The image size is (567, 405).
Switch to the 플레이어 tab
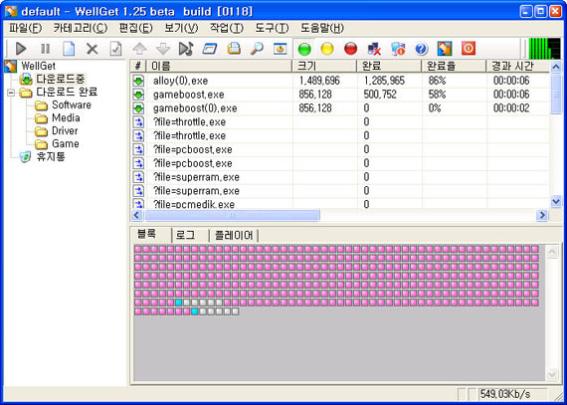pyautogui.click(x=234, y=235)
